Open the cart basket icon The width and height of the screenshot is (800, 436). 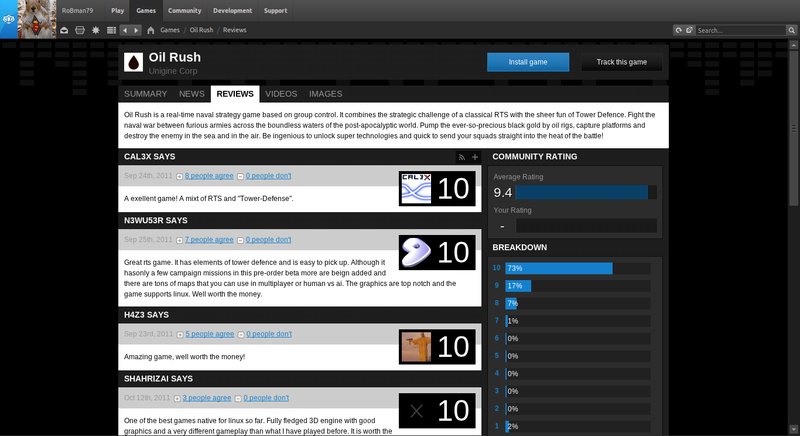[x=80, y=30]
